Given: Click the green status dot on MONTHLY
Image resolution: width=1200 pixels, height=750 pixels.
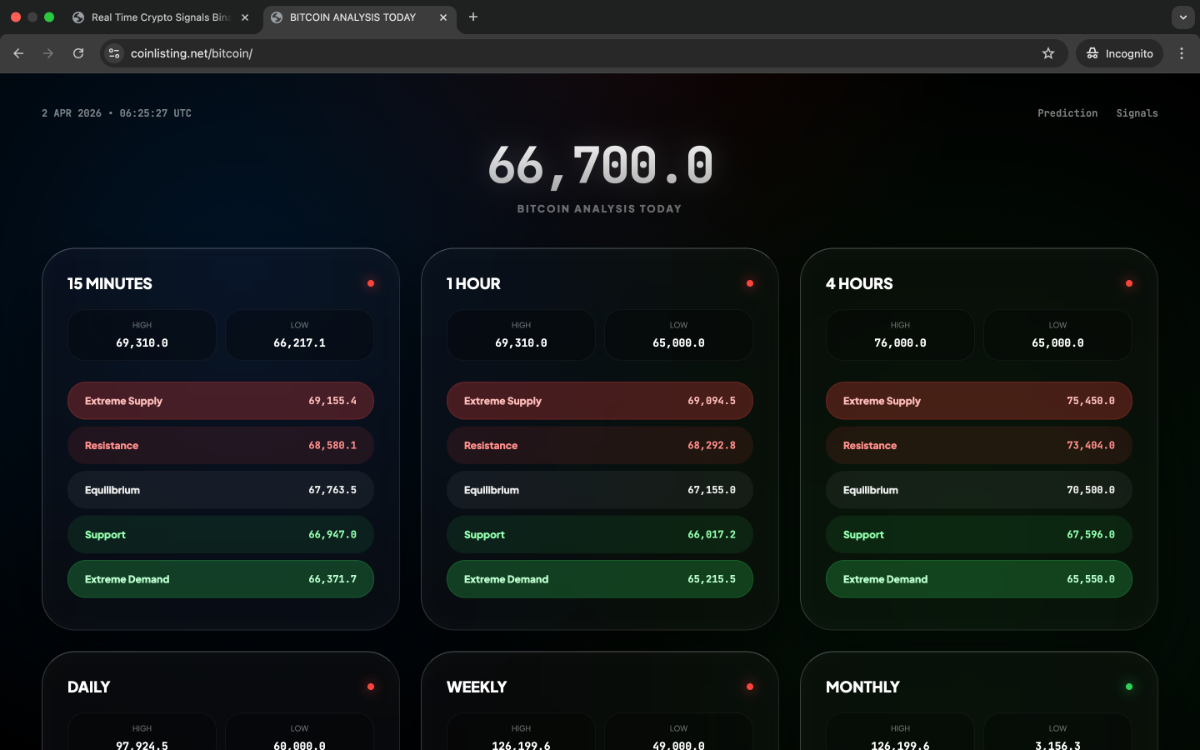Looking at the screenshot, I should click(x=1129, y=687).
